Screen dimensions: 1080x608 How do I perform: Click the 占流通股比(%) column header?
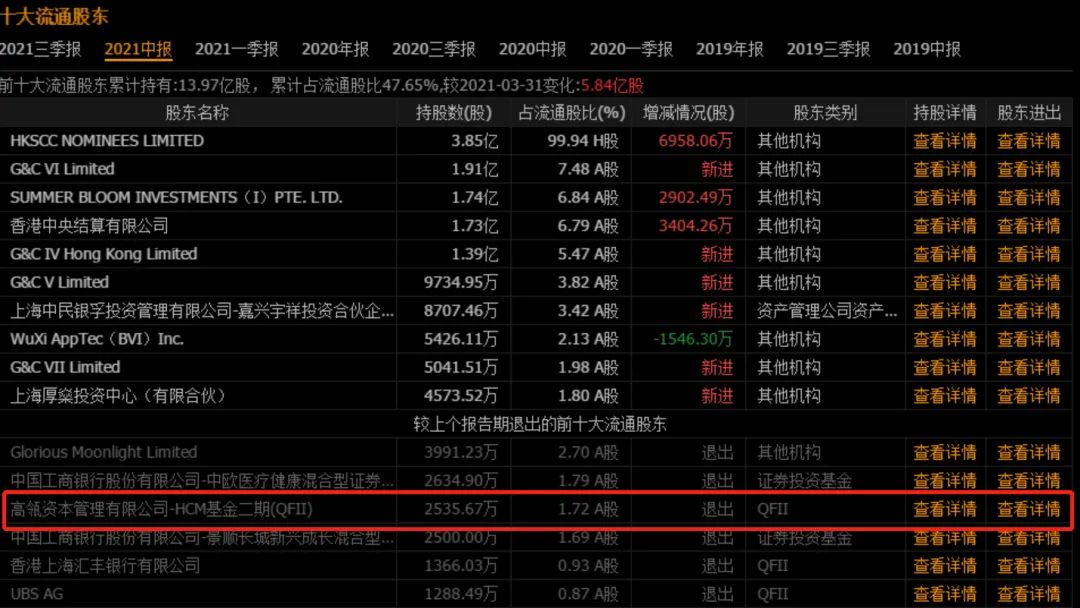point(571,113)
